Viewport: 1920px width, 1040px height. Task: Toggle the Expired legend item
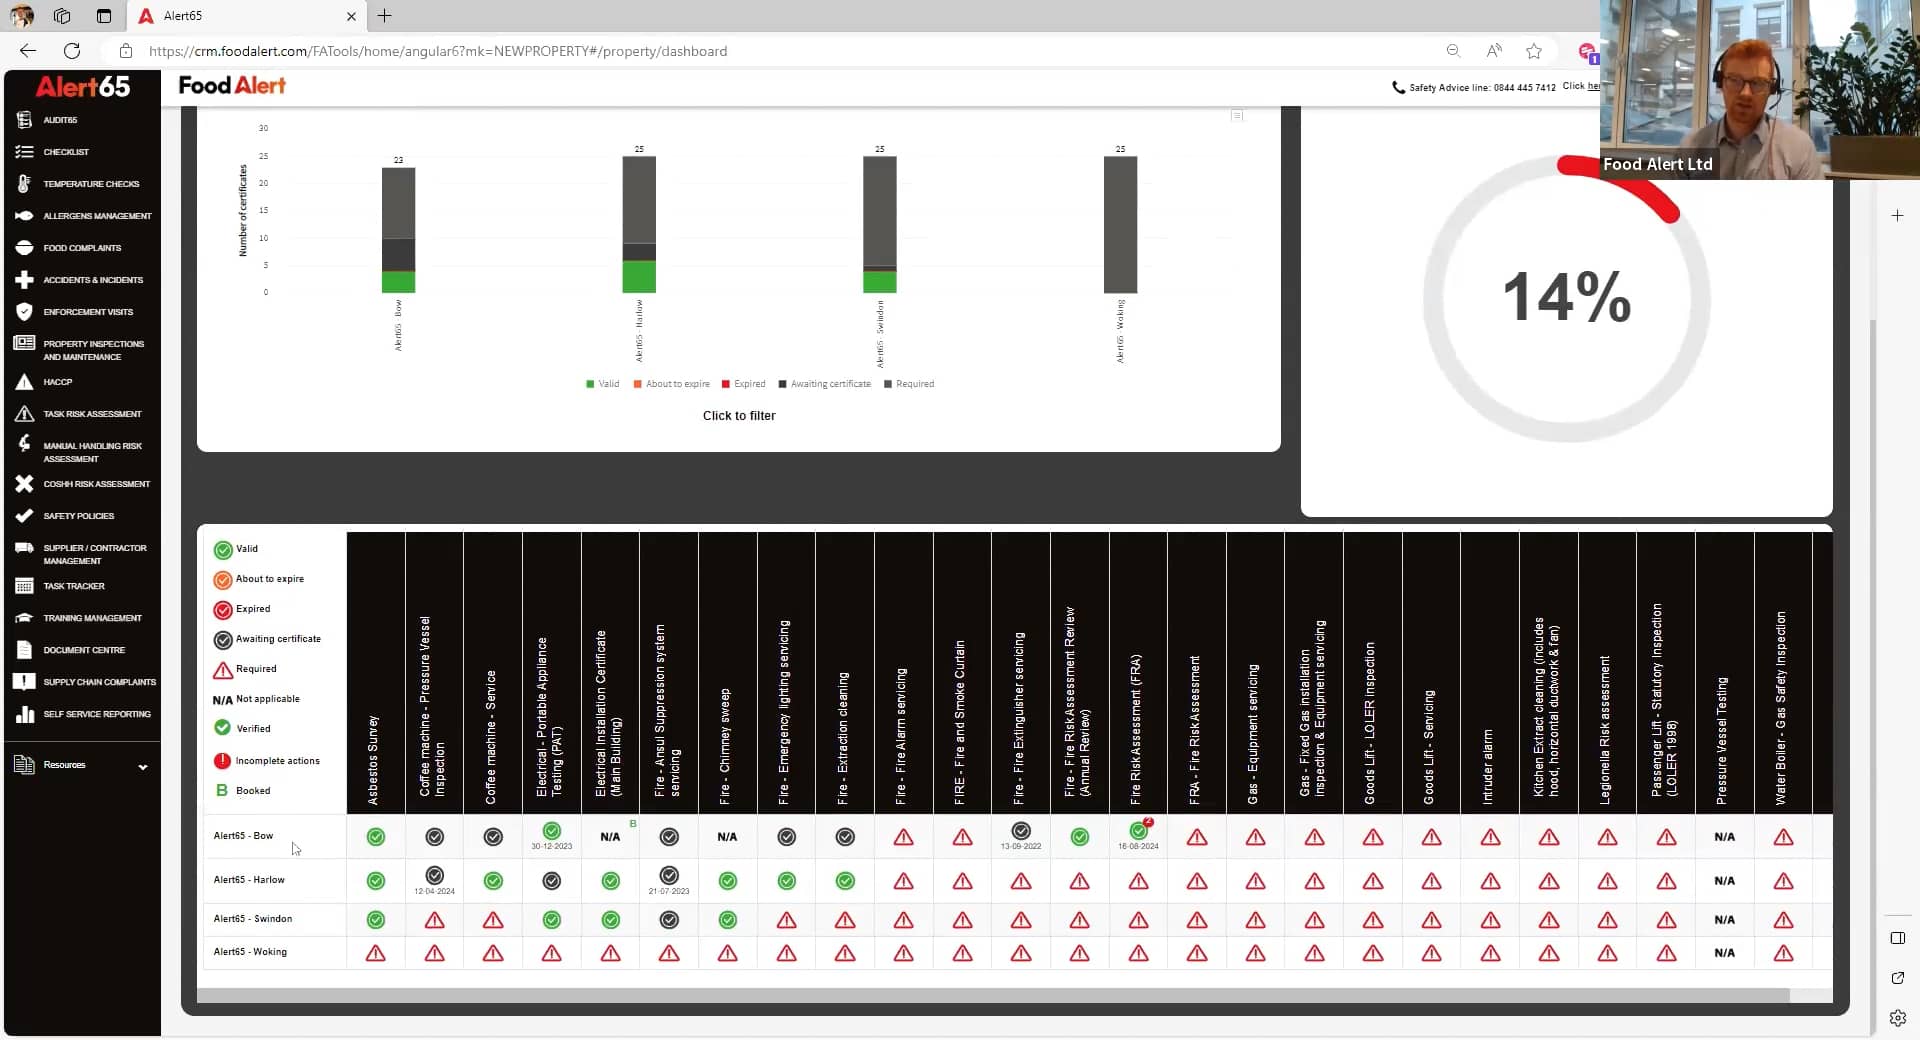click(x=744, y=384)
